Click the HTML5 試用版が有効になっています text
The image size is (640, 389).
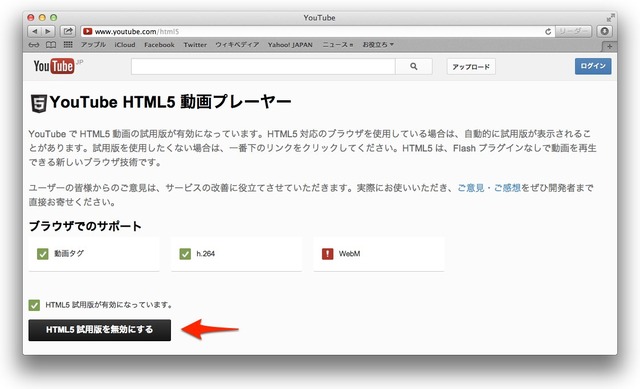tap(109, 305)
